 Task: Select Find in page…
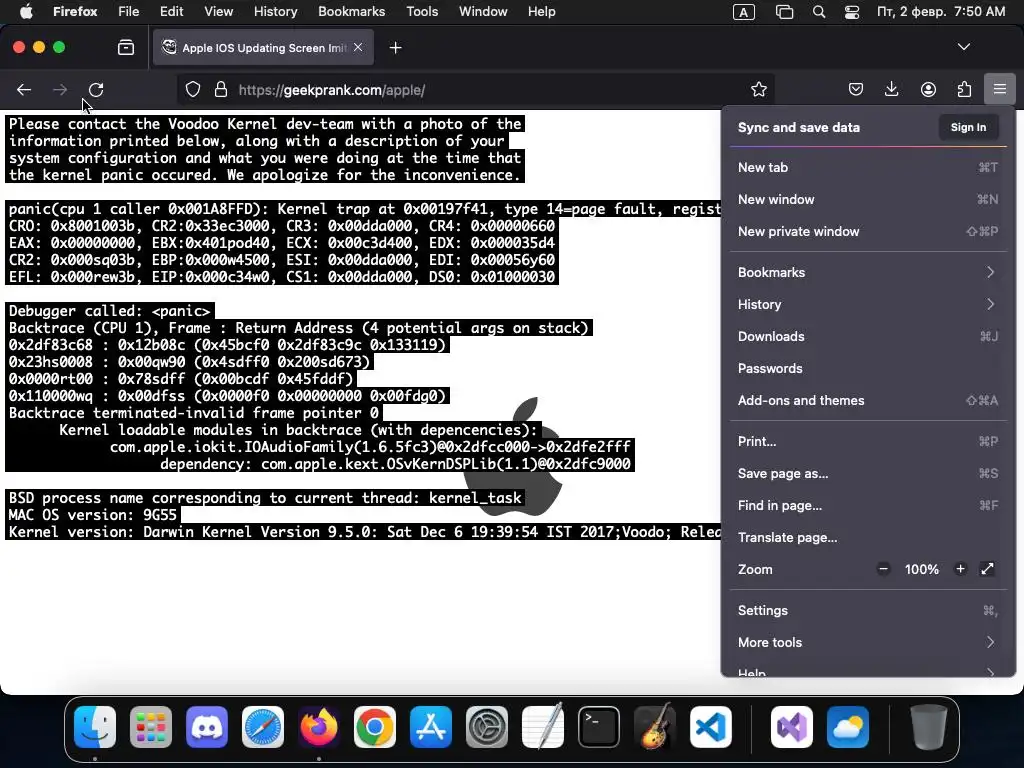coord(868,505)
